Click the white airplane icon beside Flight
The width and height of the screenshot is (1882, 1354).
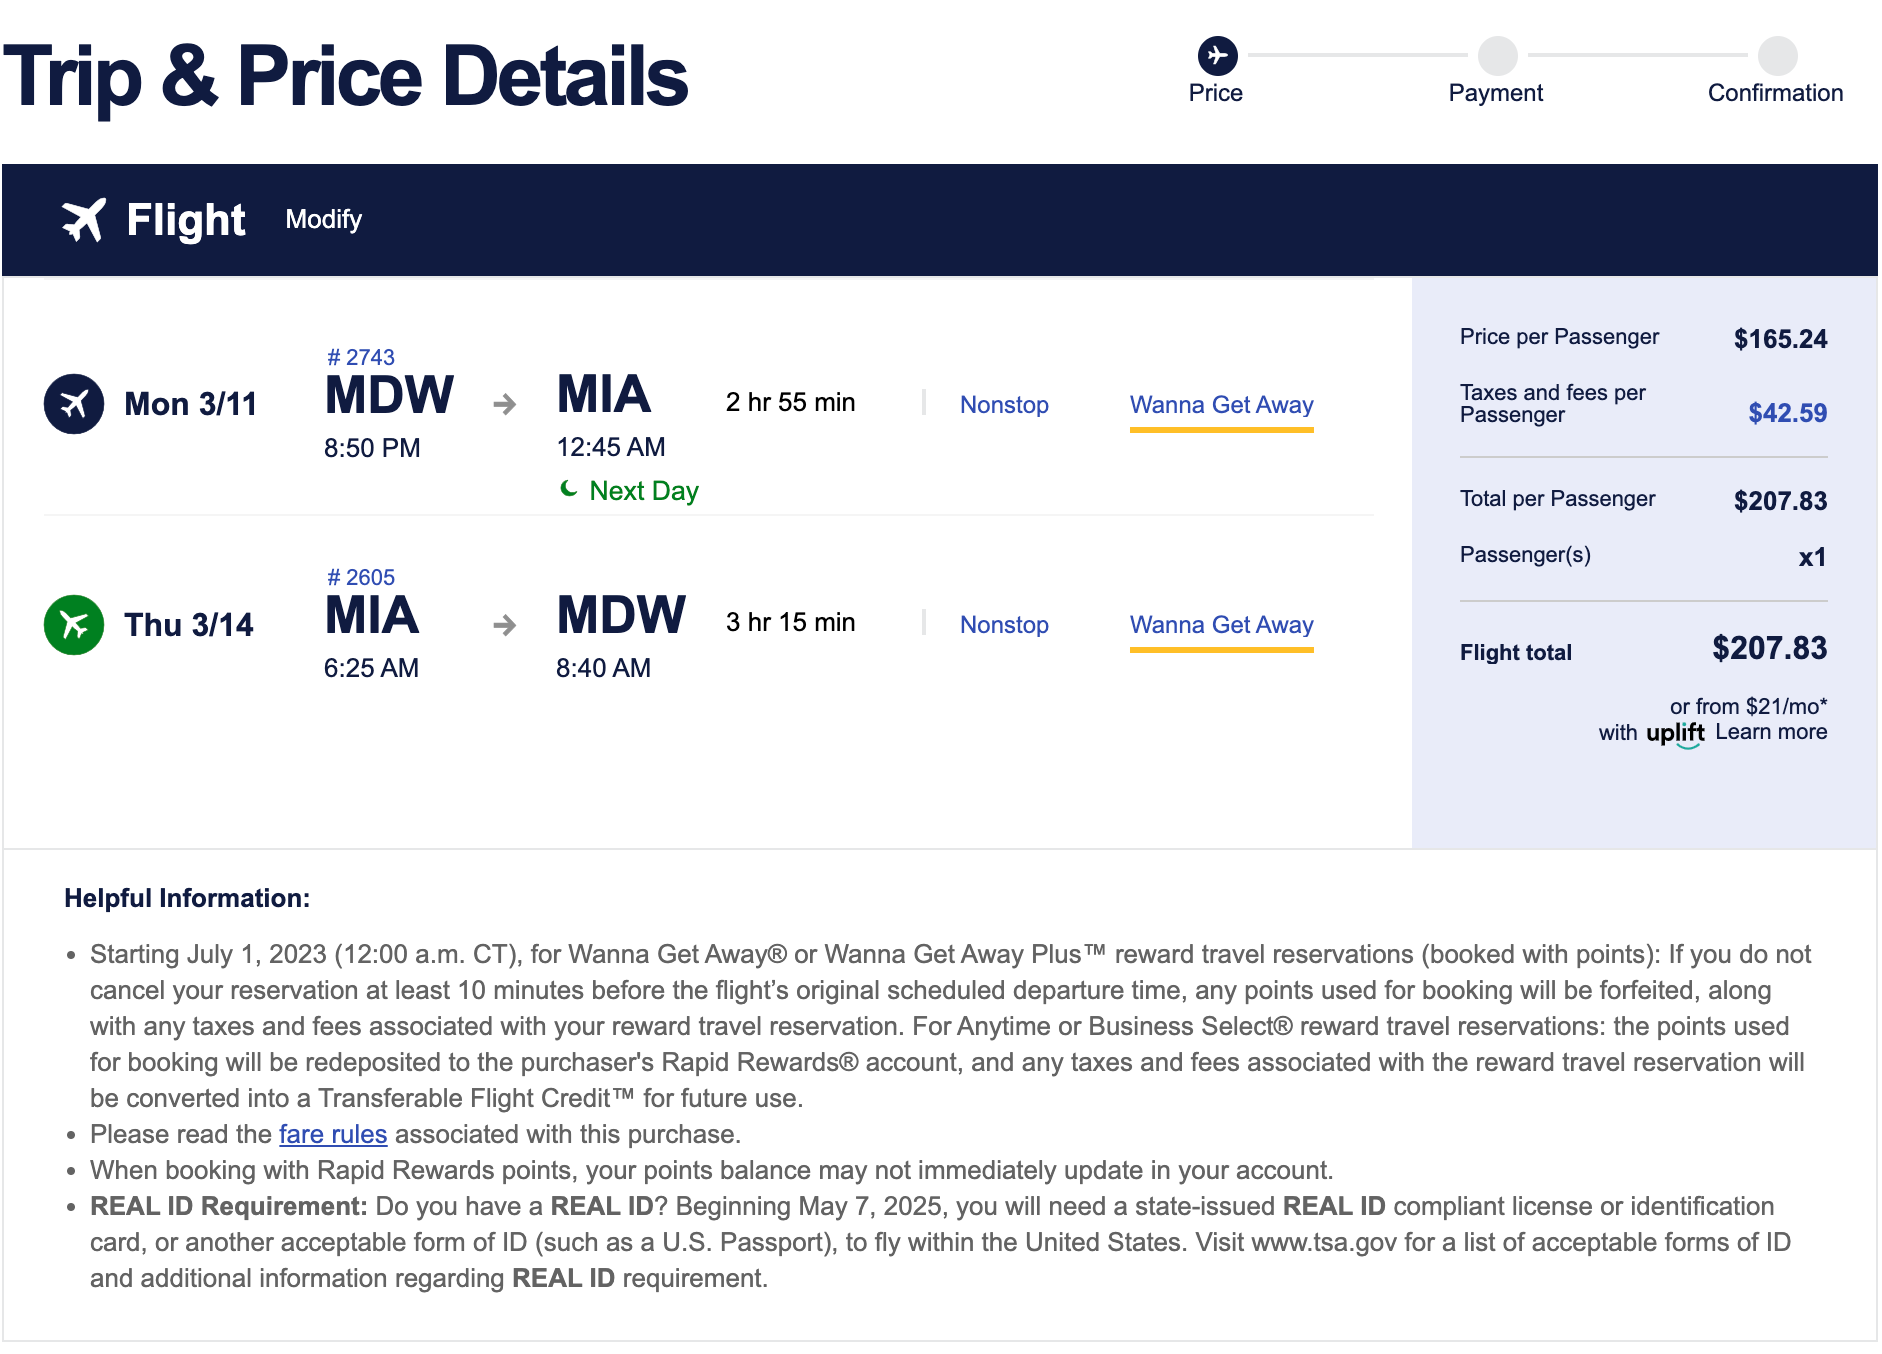pyautogui.click(x=83, y=220)
